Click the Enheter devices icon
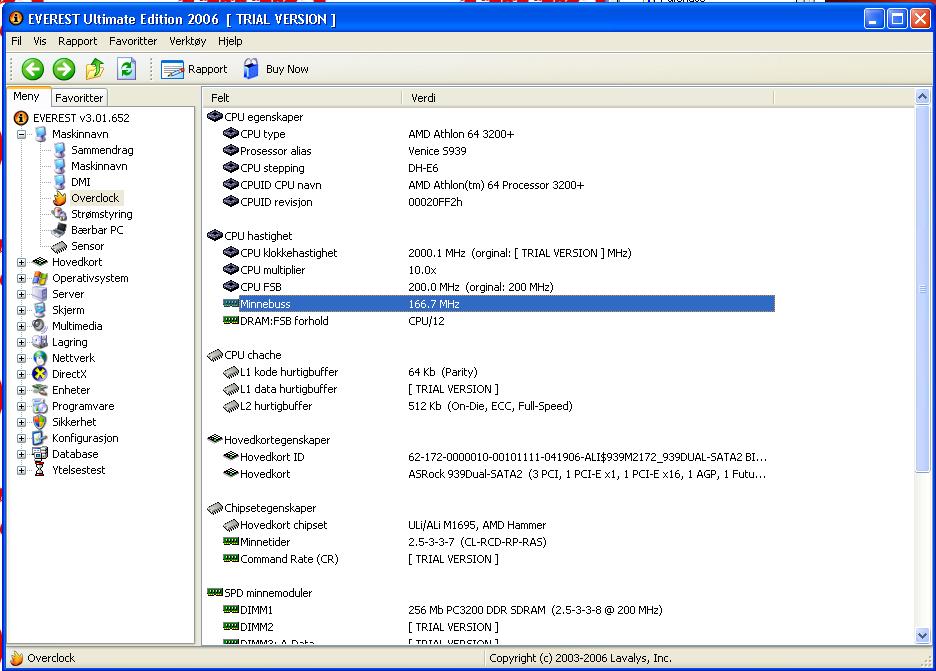Image resolution: width=936 pixels, height=671 pixels. 40,390
